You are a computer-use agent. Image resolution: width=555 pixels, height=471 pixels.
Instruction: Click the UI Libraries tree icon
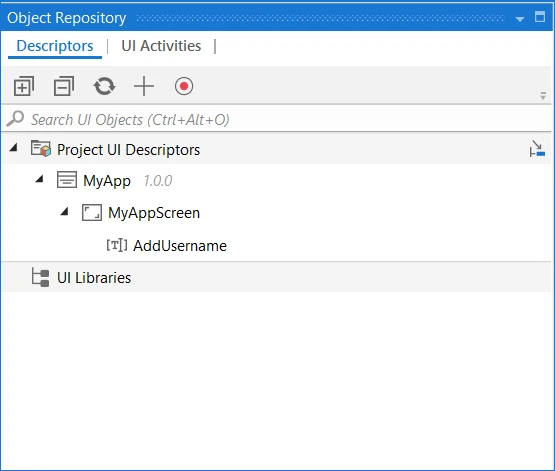(40, 277)
